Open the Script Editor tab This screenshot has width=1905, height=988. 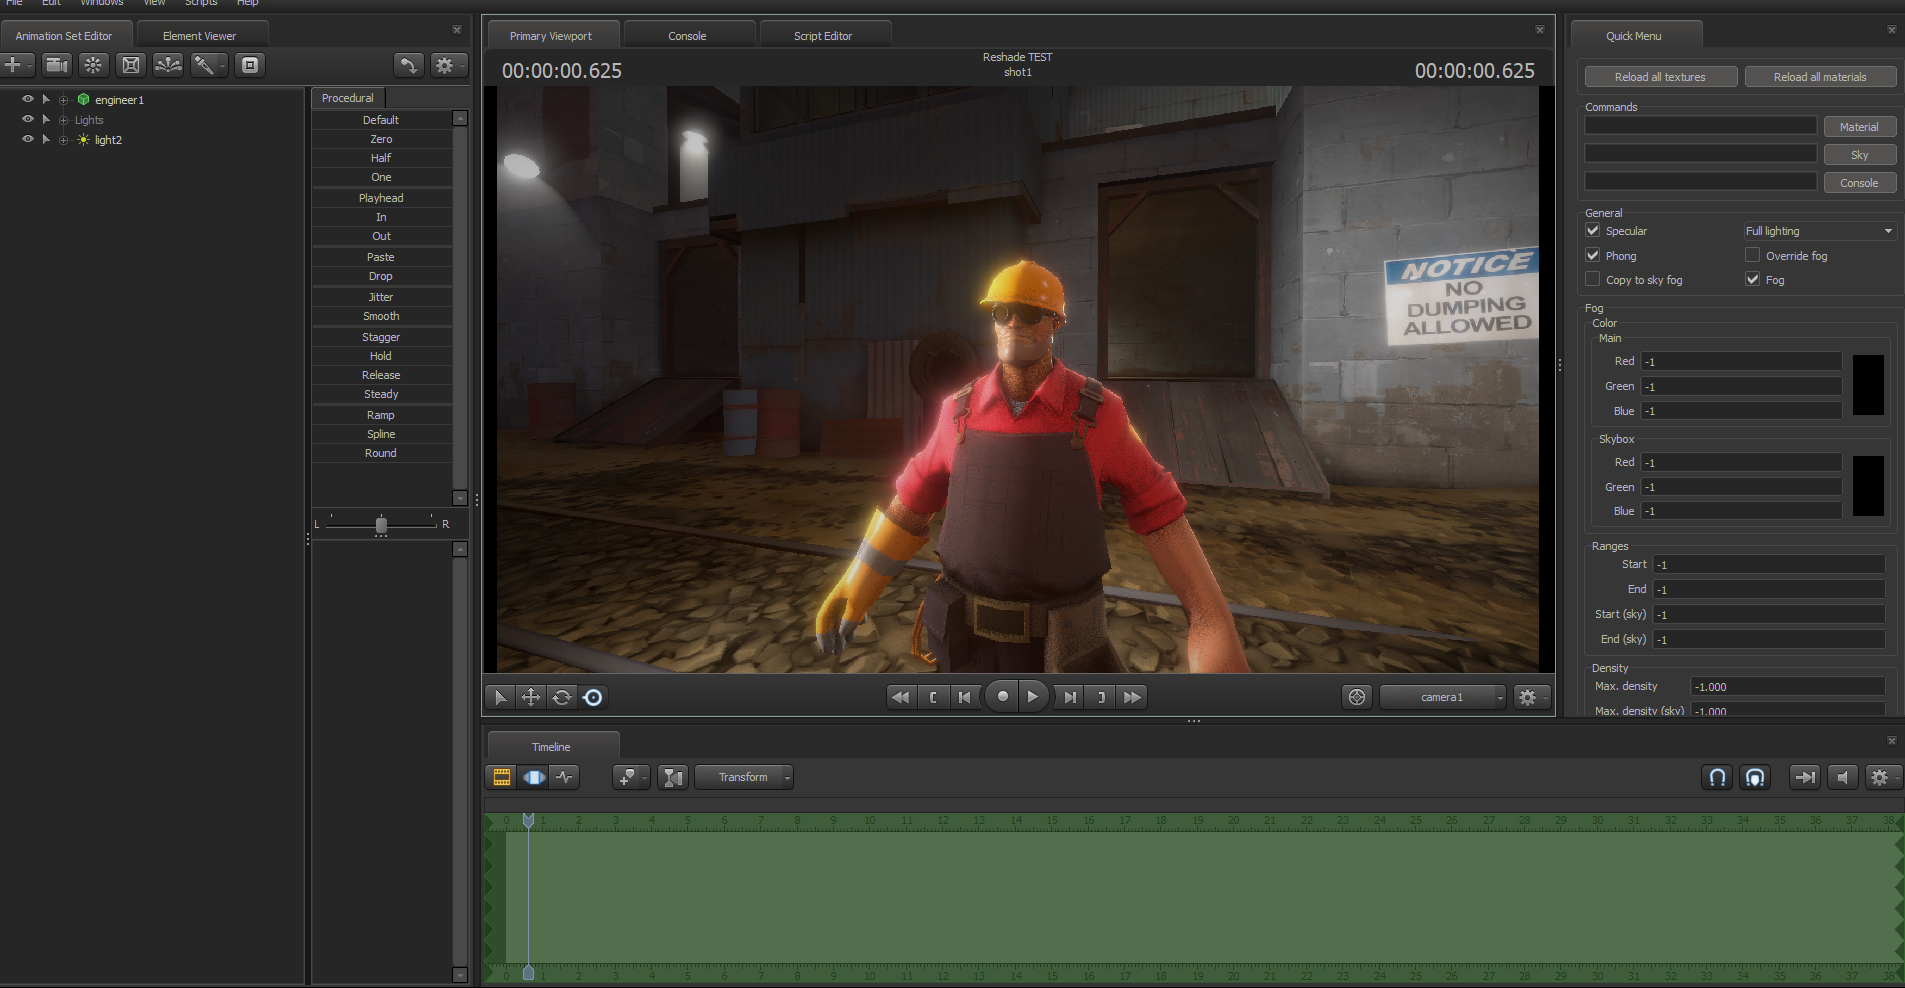[822, 36]
